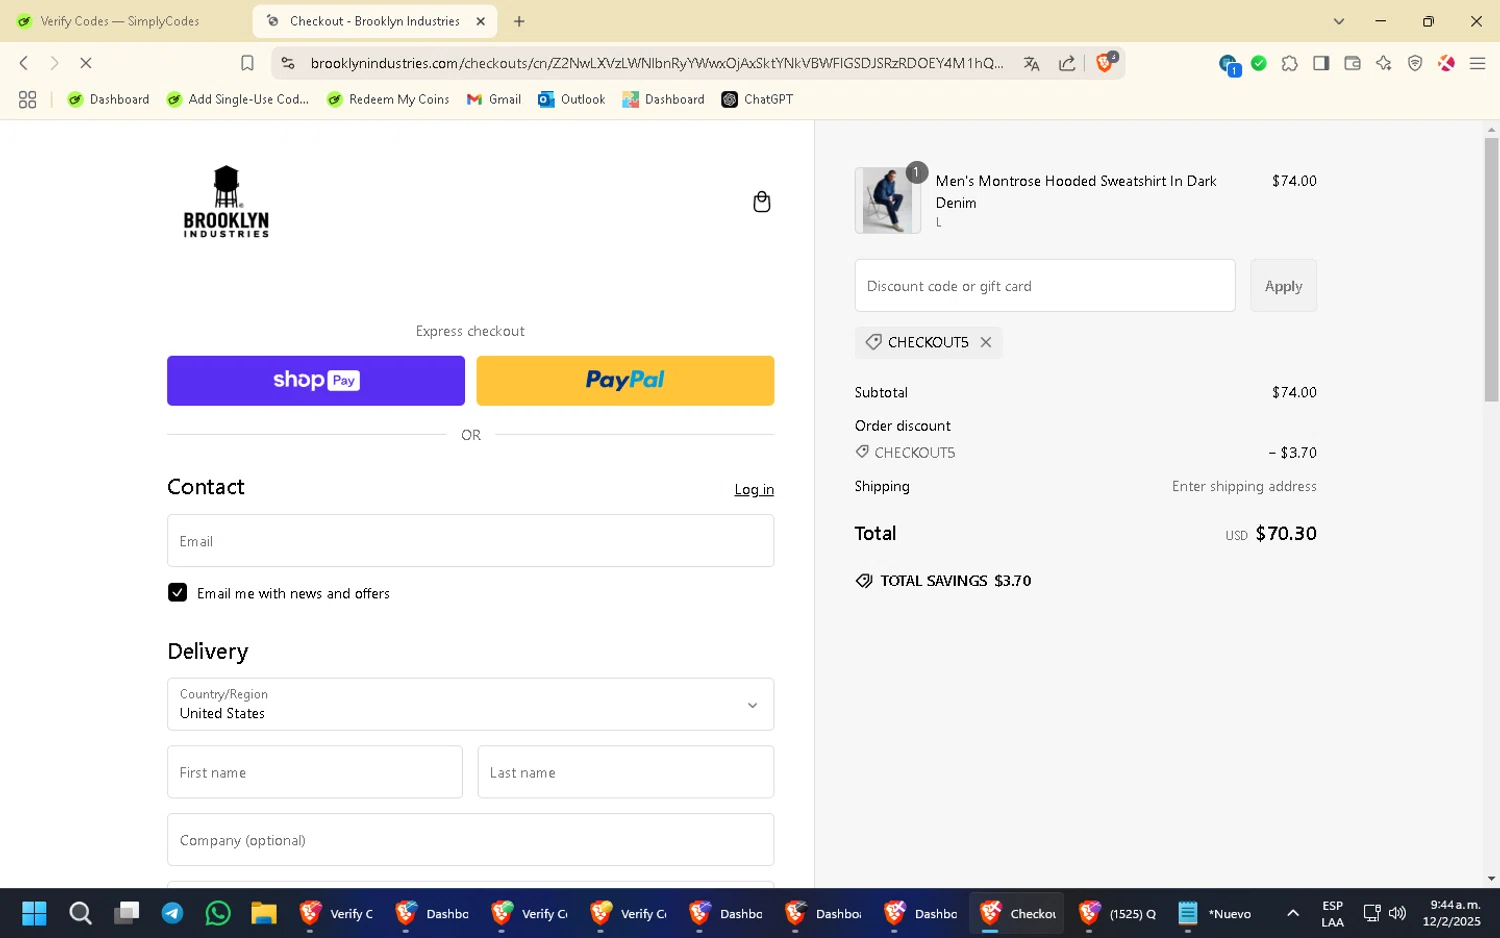This screenshot has height=938, width=1500.
Task: Expand the Country/Region dropdown
Action: 470,704
